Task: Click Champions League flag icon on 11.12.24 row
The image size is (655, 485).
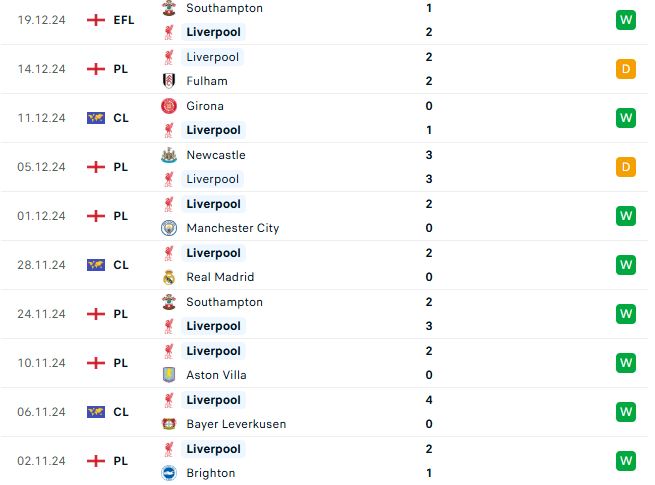Action: click(96, 118)
